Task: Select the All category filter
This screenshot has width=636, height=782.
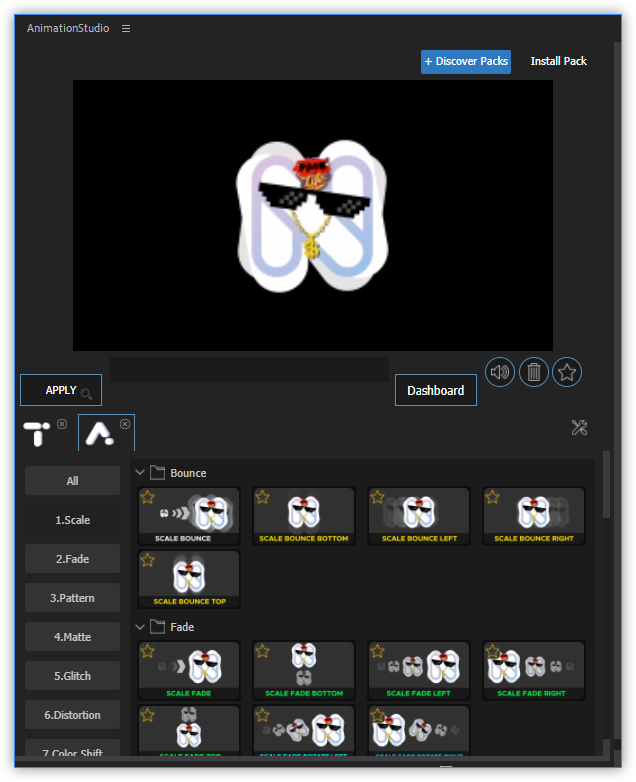Action: 72,481
